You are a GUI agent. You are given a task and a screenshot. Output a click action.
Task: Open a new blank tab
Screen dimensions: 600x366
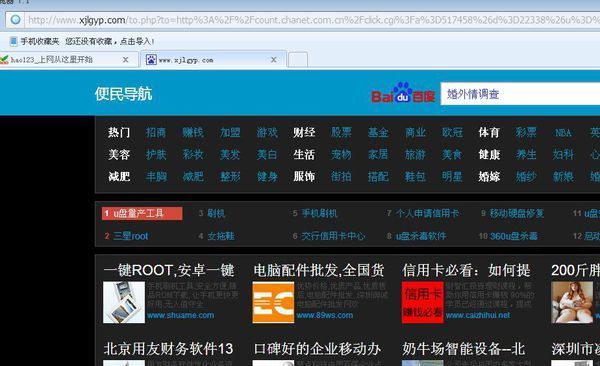tap(298, 60)
